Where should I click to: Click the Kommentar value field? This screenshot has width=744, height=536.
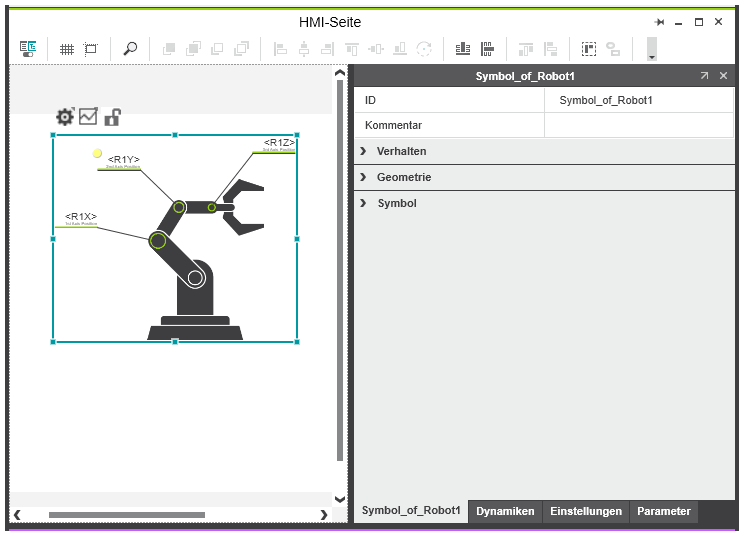[638, 125]
